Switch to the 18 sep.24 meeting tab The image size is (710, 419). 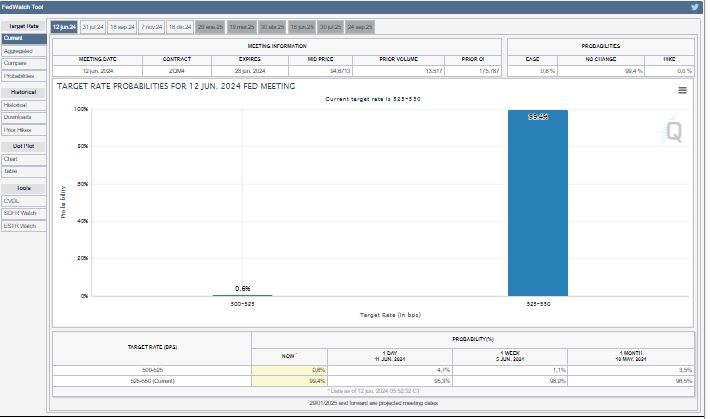pyautogui.click(x=122, y=25)
